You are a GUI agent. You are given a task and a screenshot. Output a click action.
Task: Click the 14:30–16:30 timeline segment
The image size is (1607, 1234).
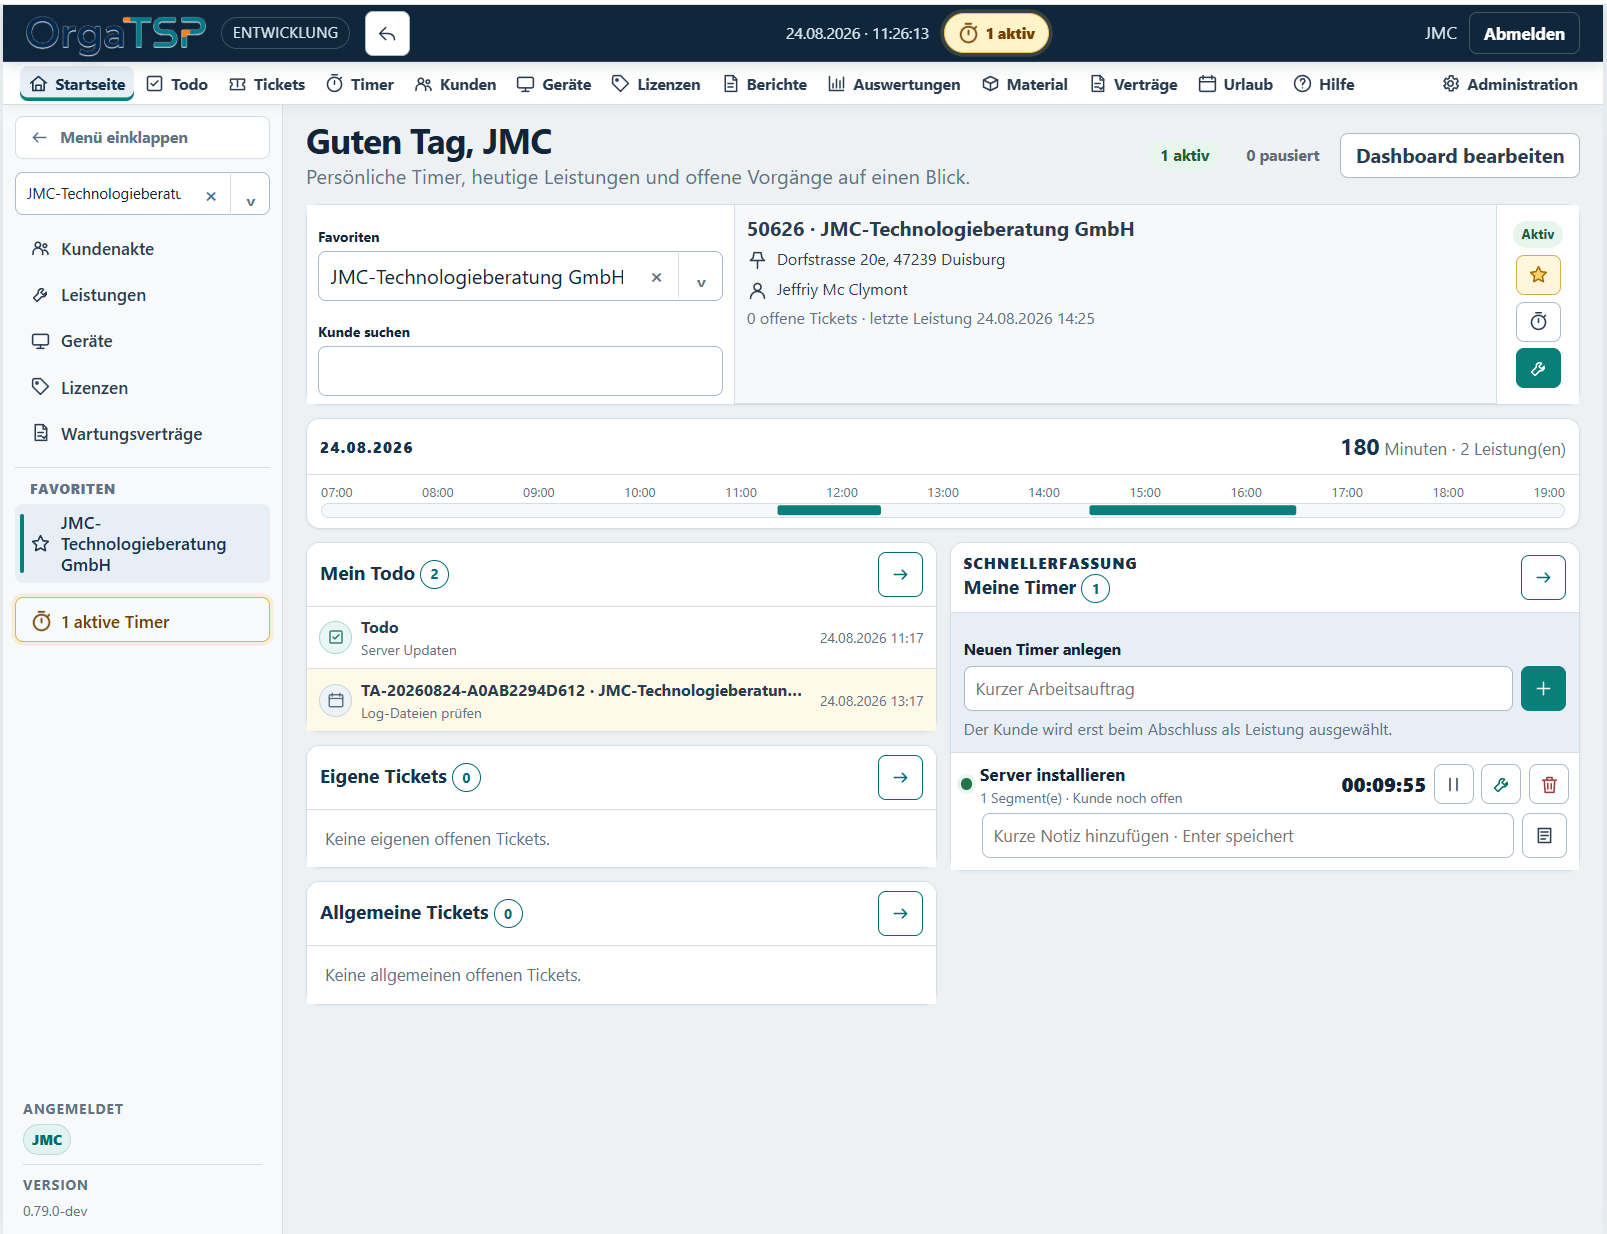[x=1192, y=510]
